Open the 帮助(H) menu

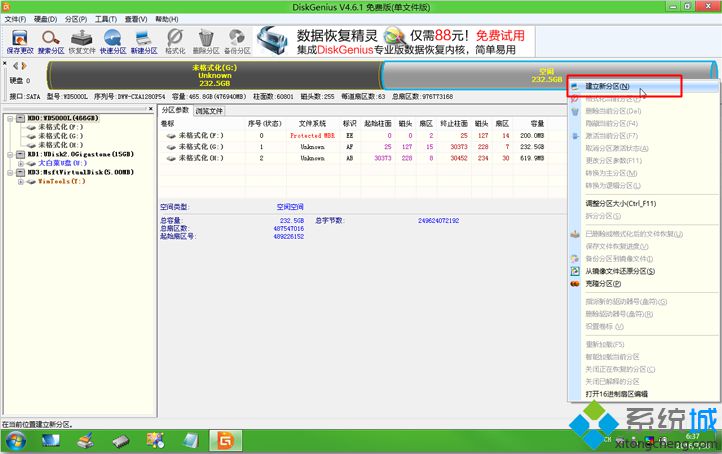[167, 19]
